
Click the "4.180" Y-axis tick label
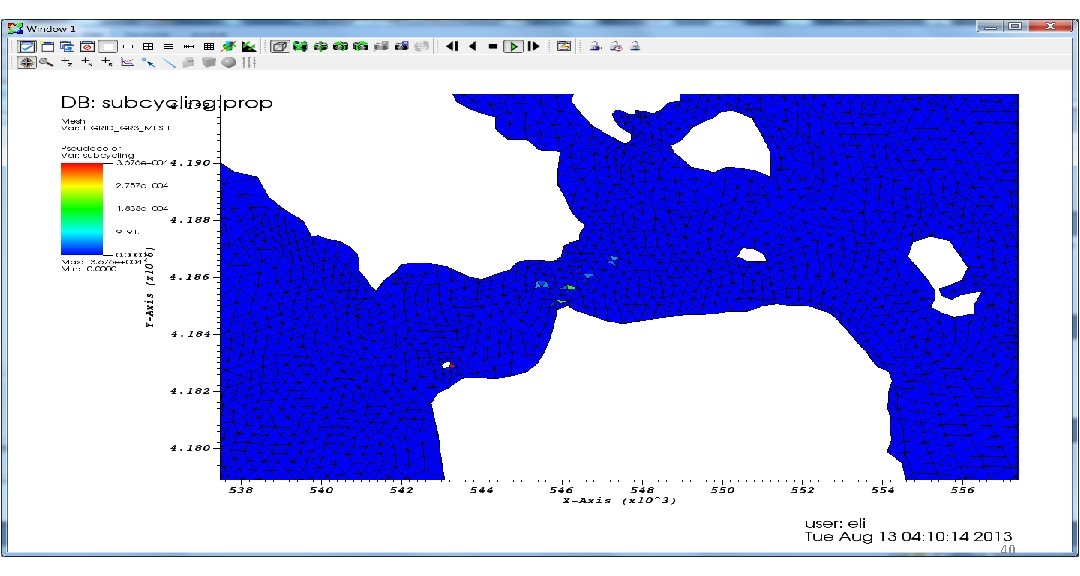pos(189,448)
